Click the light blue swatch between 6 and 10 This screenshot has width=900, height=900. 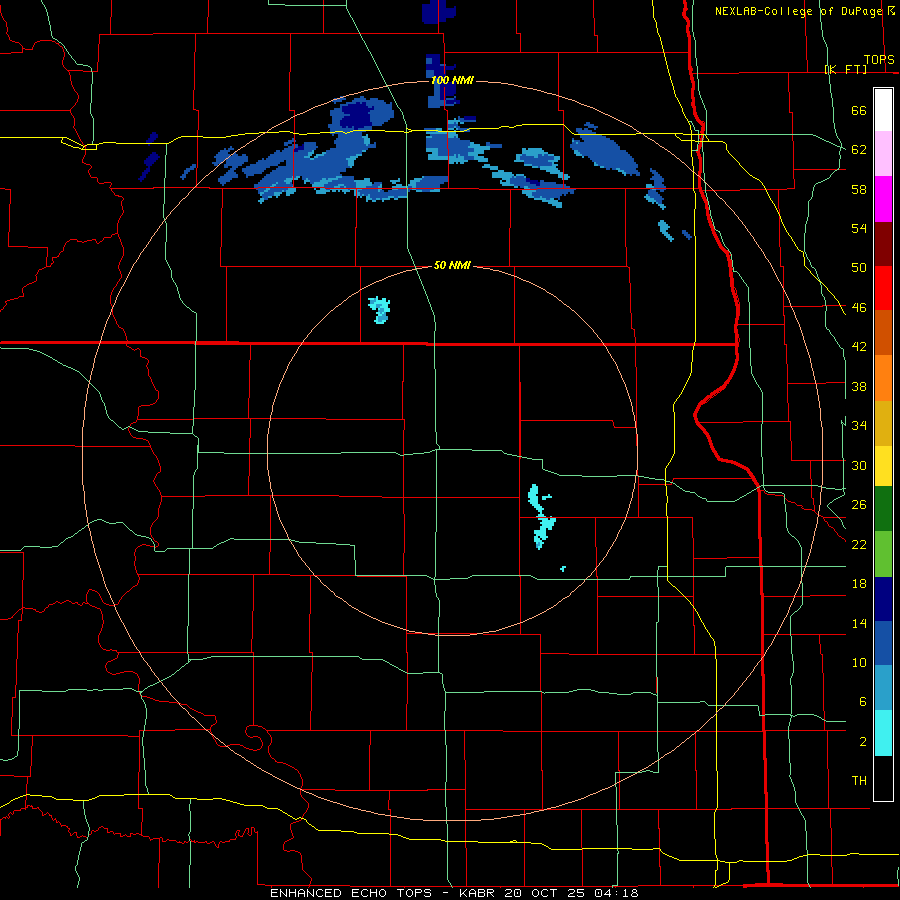tap(883, 688)
